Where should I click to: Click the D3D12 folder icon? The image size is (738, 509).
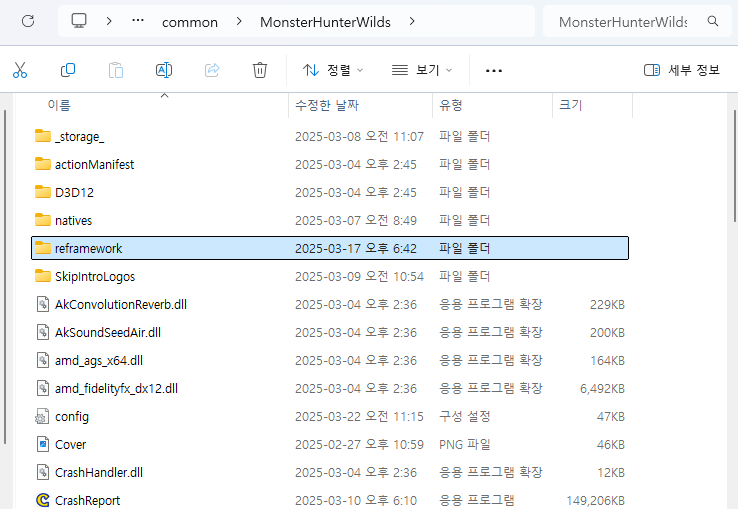pyautogui.click(x=43, y=192)
